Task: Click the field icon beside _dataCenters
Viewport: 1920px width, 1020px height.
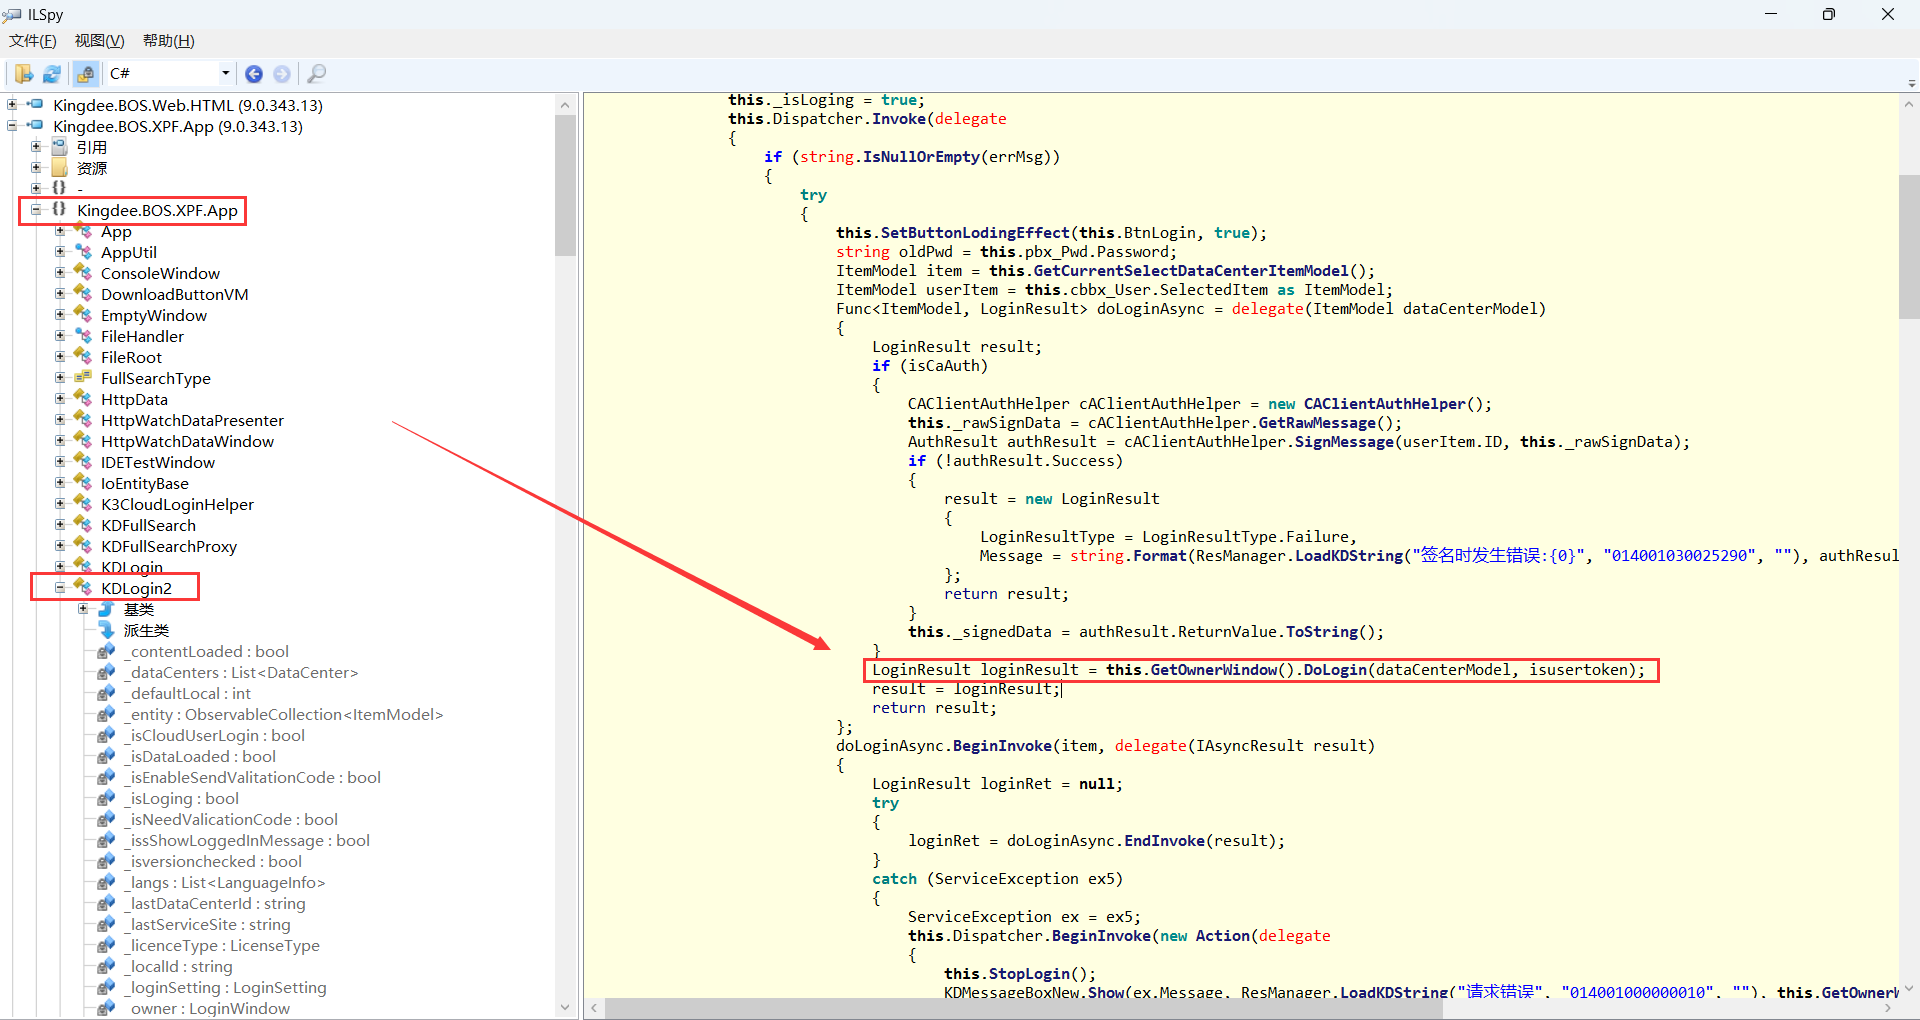Action: (107, 672)
